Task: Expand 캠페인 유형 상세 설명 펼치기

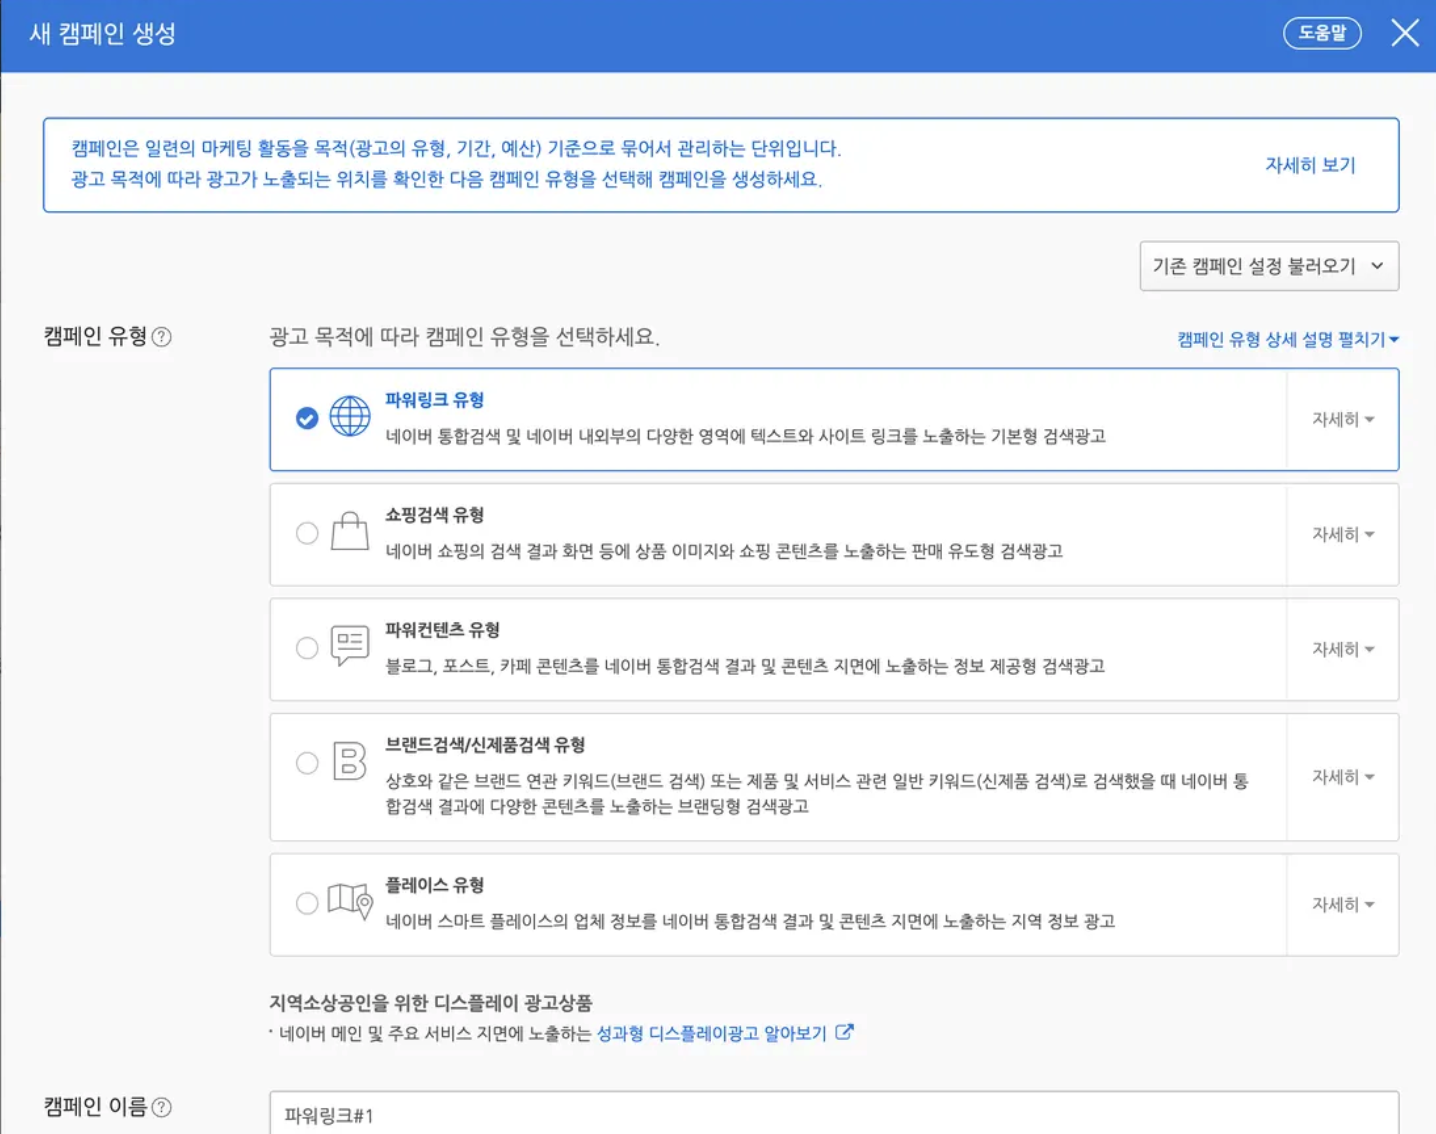Action: pyautogui.click(x=1288, y=340)
